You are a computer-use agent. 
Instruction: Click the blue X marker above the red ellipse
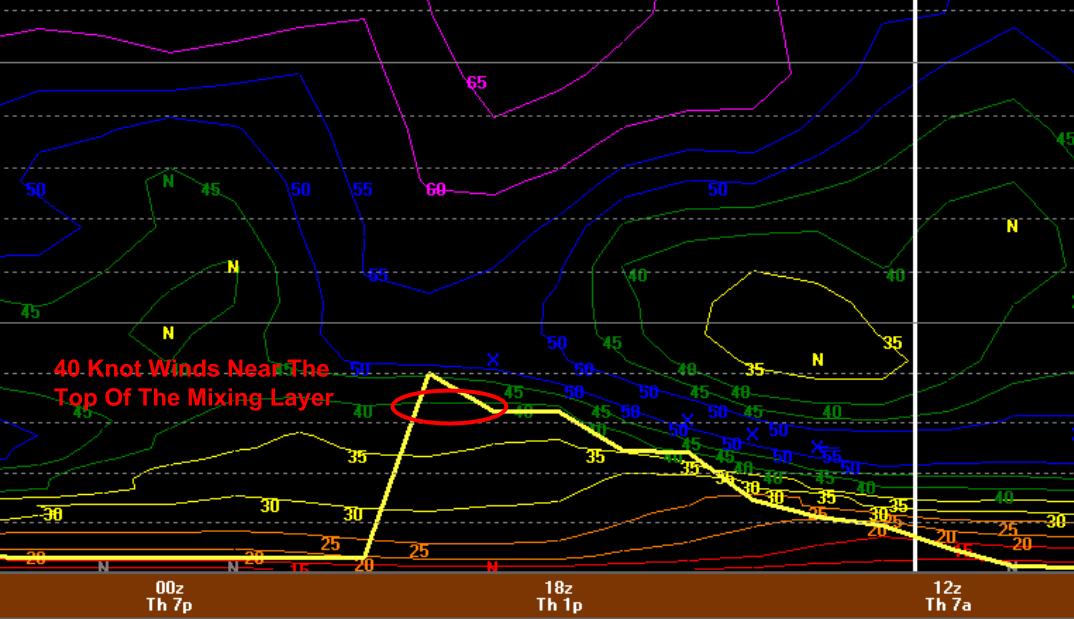coord(493,360)
